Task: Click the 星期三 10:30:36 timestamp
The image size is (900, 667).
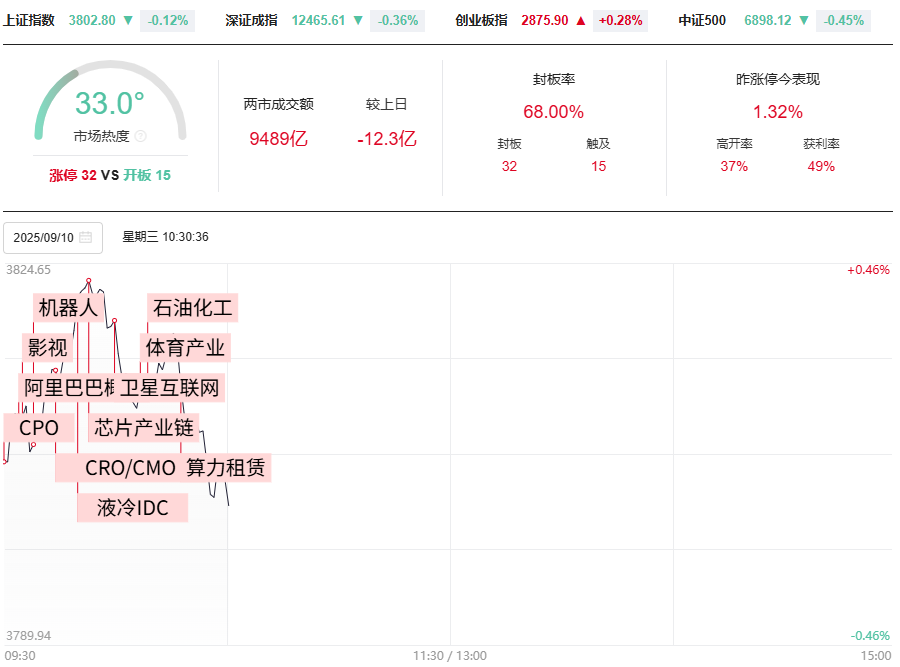Action: (165, 237)
